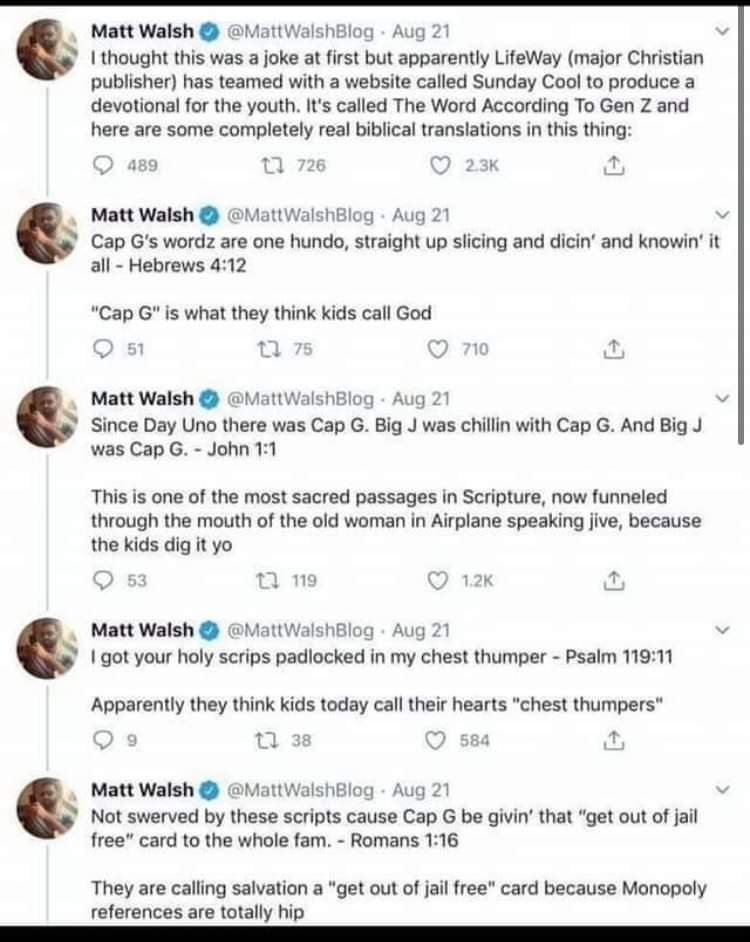The image size is (750, 942).
Task: Open more-options chevron on John 1:1 tweet
Action: pos(724,399)
